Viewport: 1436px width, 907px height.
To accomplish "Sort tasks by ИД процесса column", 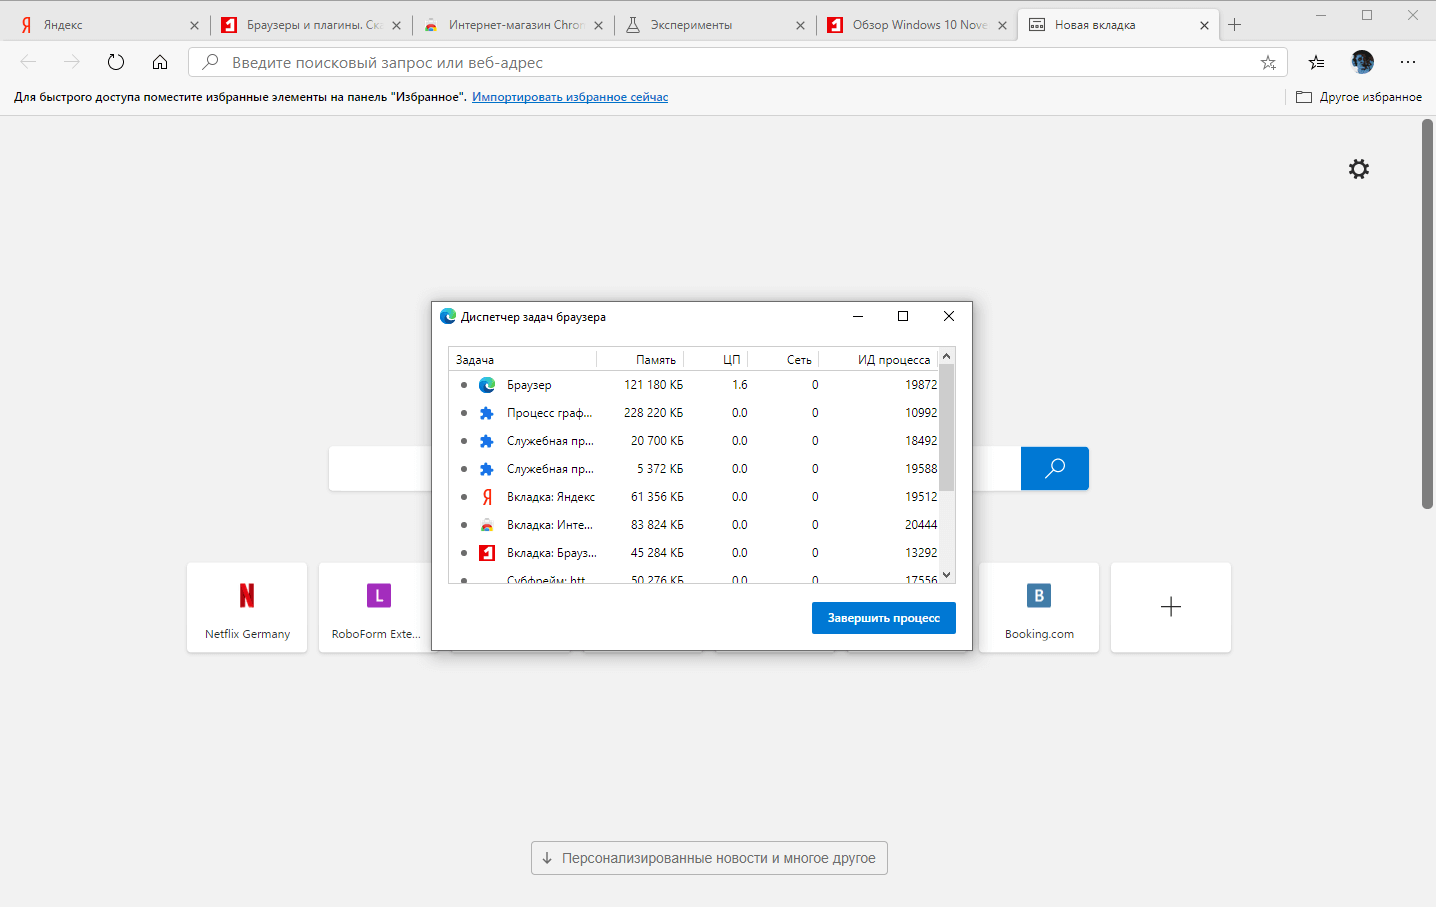I will [879, 359].
